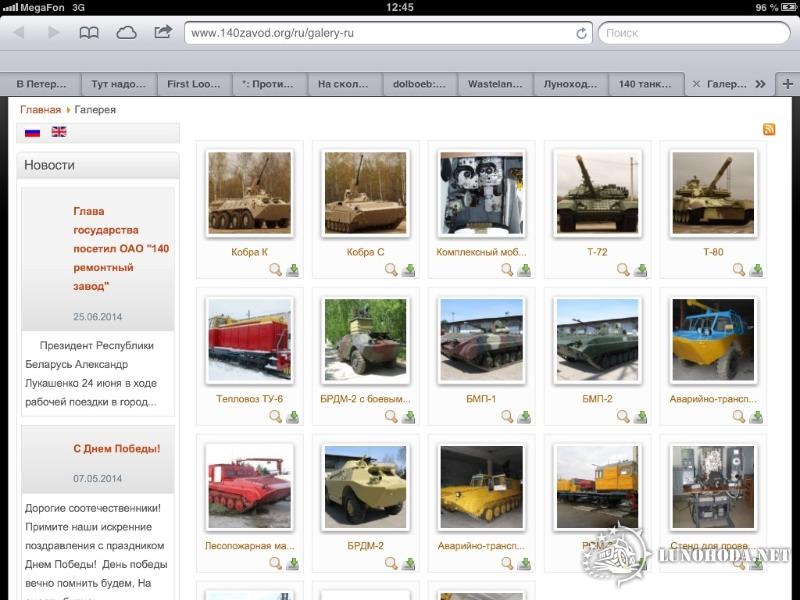Tap the share icon in toolbar
This screenshot has height=600, width=800.
(163, 32)
